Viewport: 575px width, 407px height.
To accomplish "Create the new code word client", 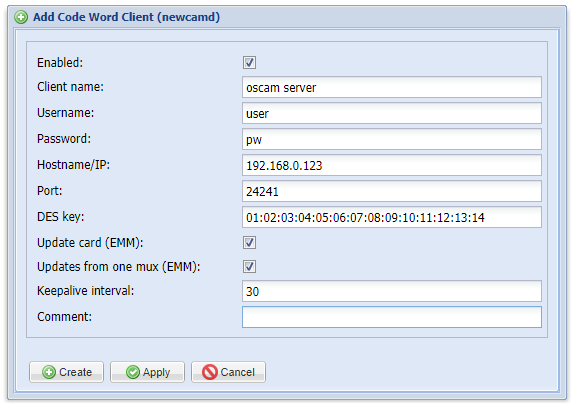I will 66,372.
